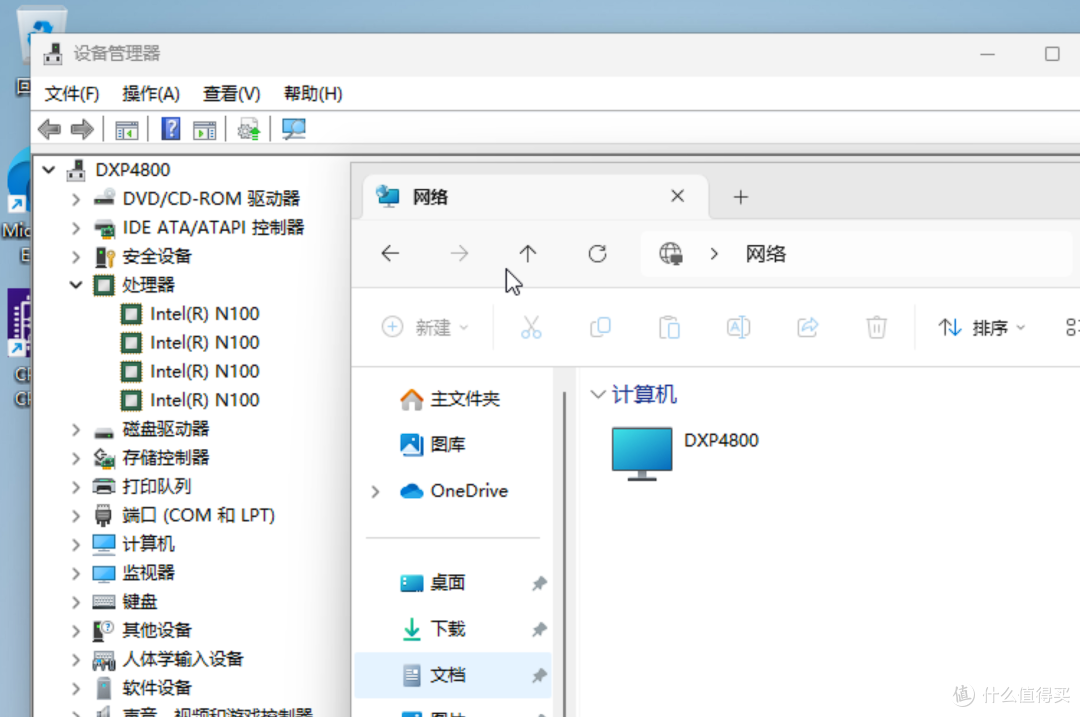Open the 帮助(H) menu

pos(313,93)
